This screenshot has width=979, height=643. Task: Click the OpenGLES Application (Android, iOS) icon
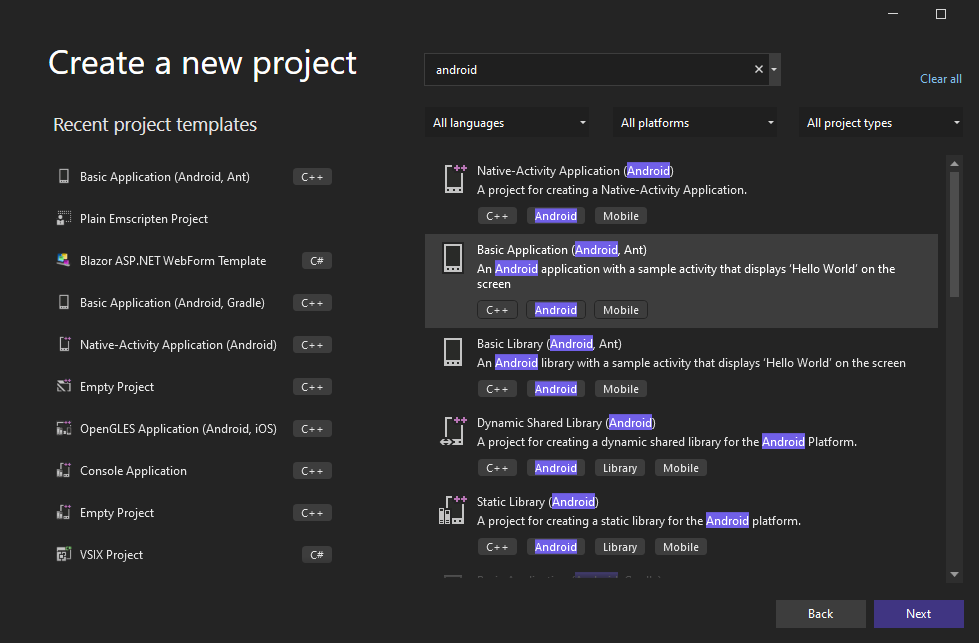click(64, 428)
